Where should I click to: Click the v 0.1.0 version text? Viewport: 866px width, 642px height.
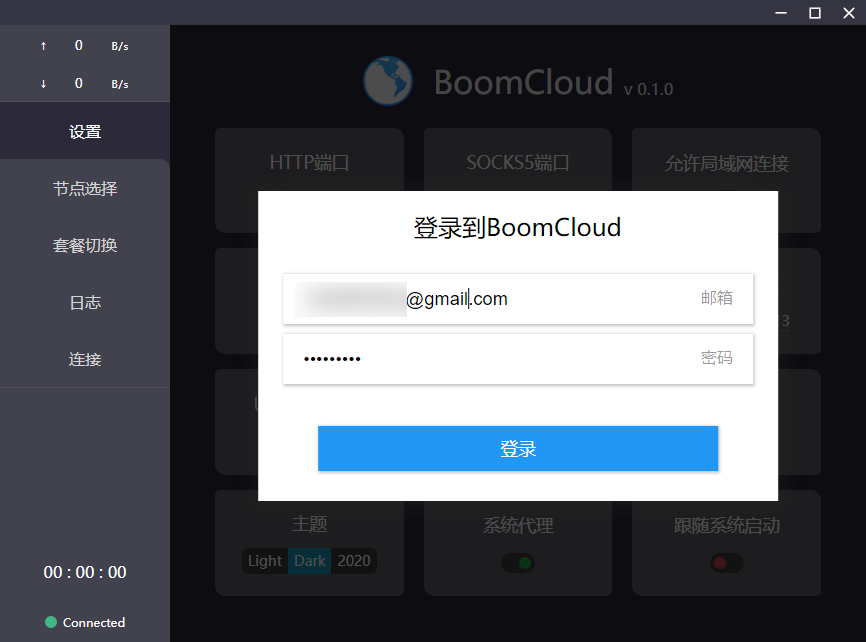(x=648, y=89)
